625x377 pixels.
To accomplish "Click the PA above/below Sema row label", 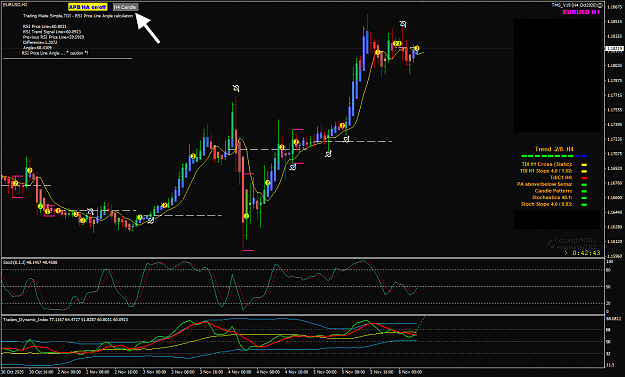I will tap(545, 184).
